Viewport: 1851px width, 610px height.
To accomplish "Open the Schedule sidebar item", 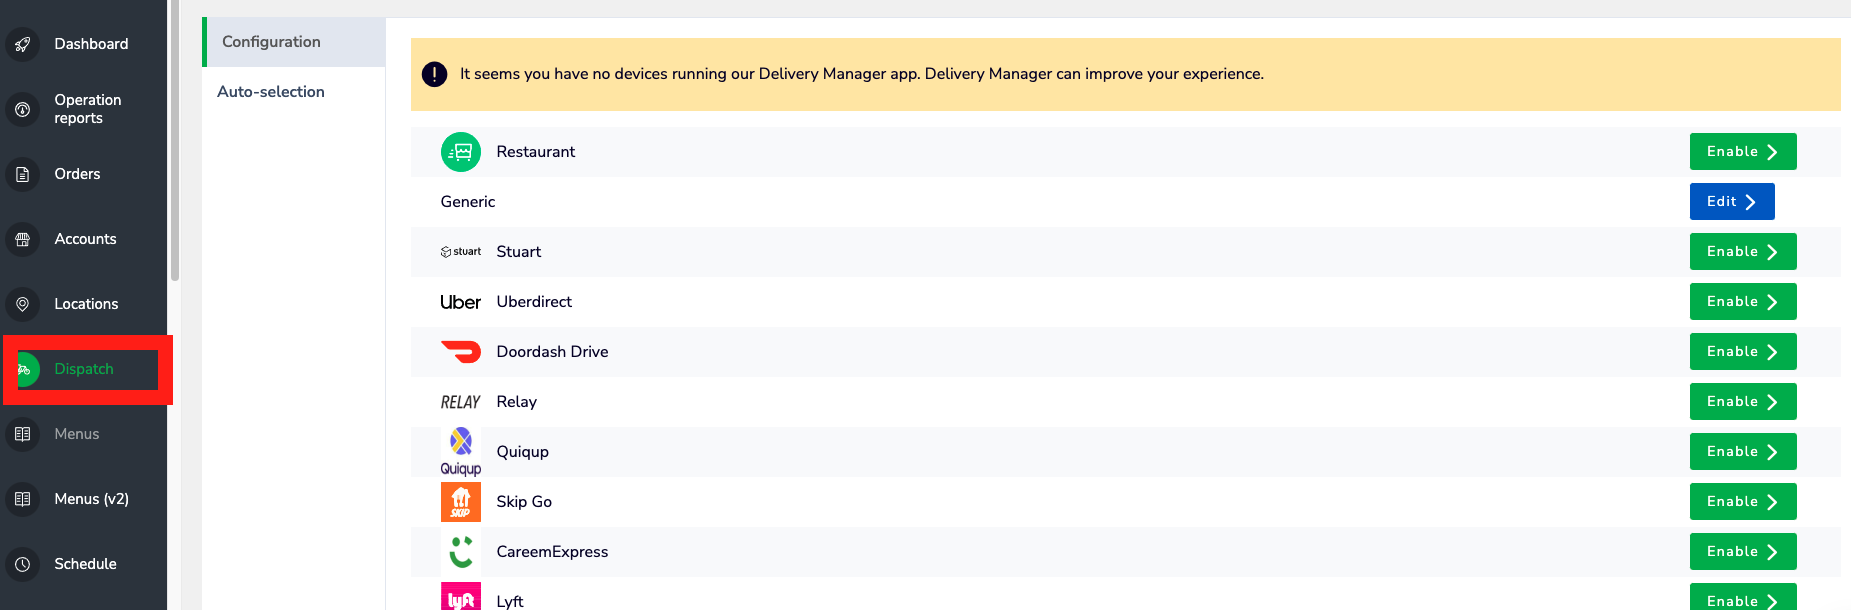I will (84, 564).
